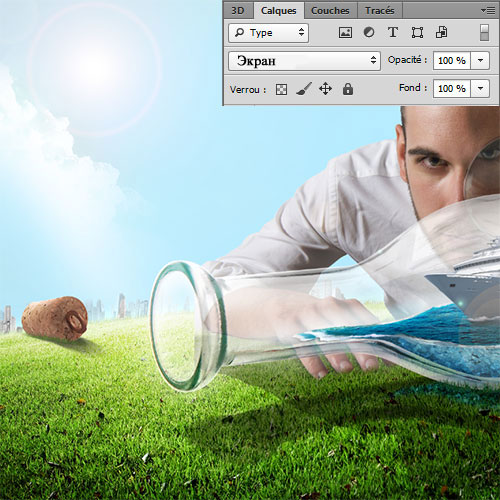Expand the Opacité slider arrow

[x=480, y=61]
